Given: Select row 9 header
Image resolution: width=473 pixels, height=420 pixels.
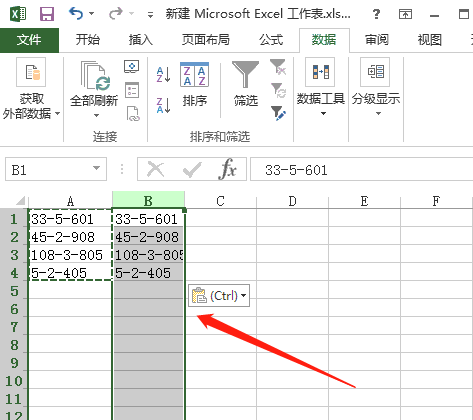Looking at the screenshot, I should pyautogui.click(x=14, y=363).
